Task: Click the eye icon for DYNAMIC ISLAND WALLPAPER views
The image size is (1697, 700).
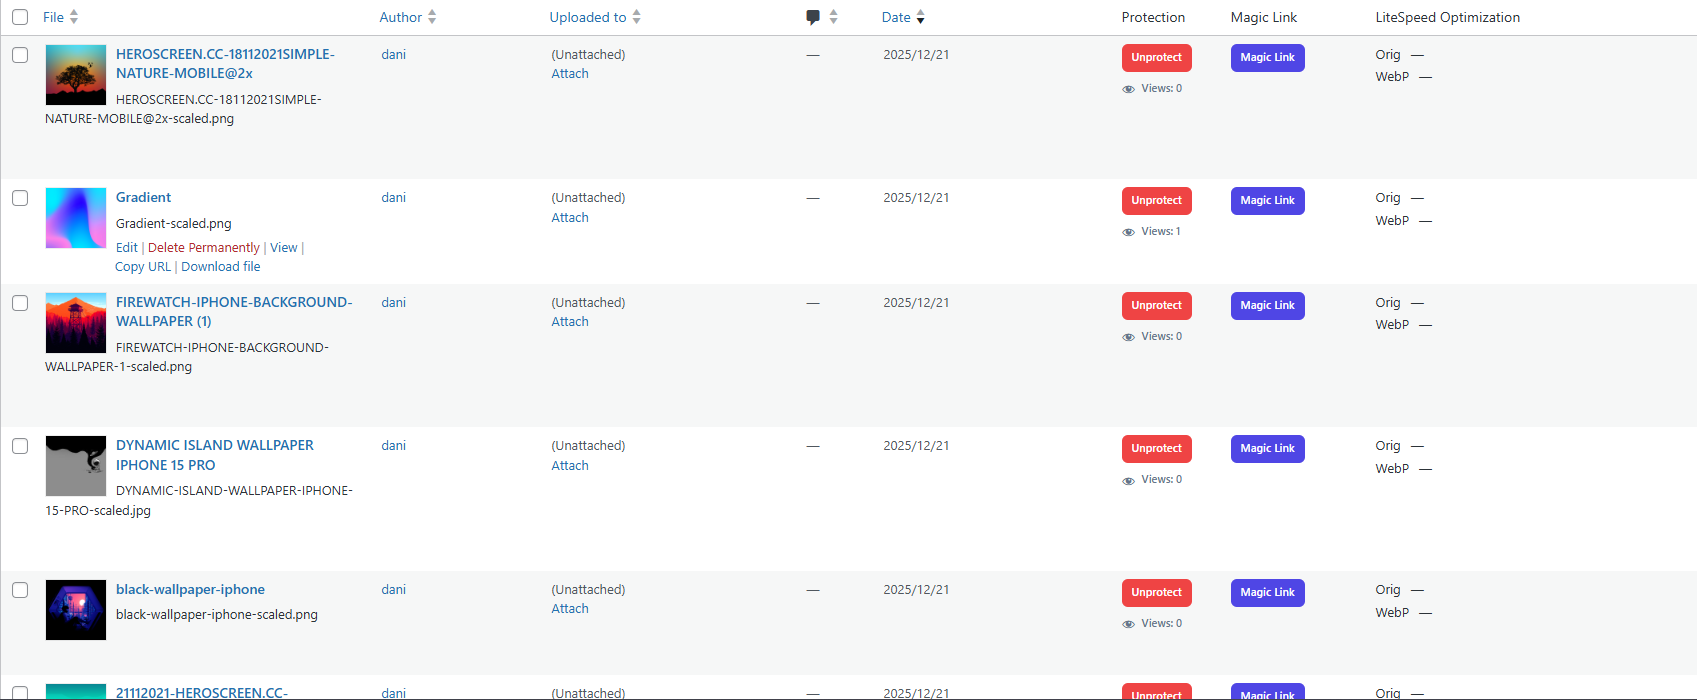Action: (x=1127, y=479)
